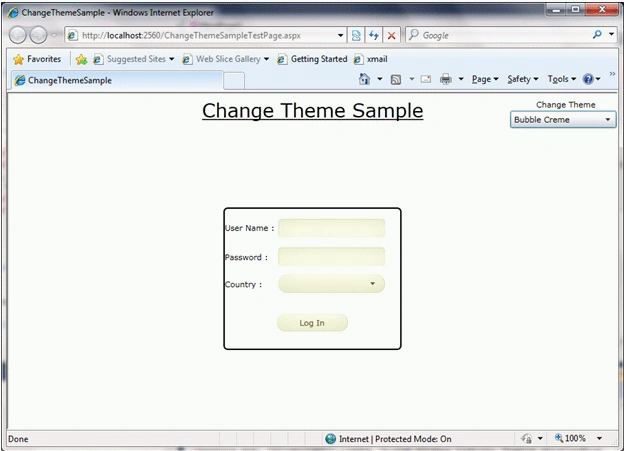Click the Done status text
The height and width of the screenshot is (451, 624).
coord(18,439)
